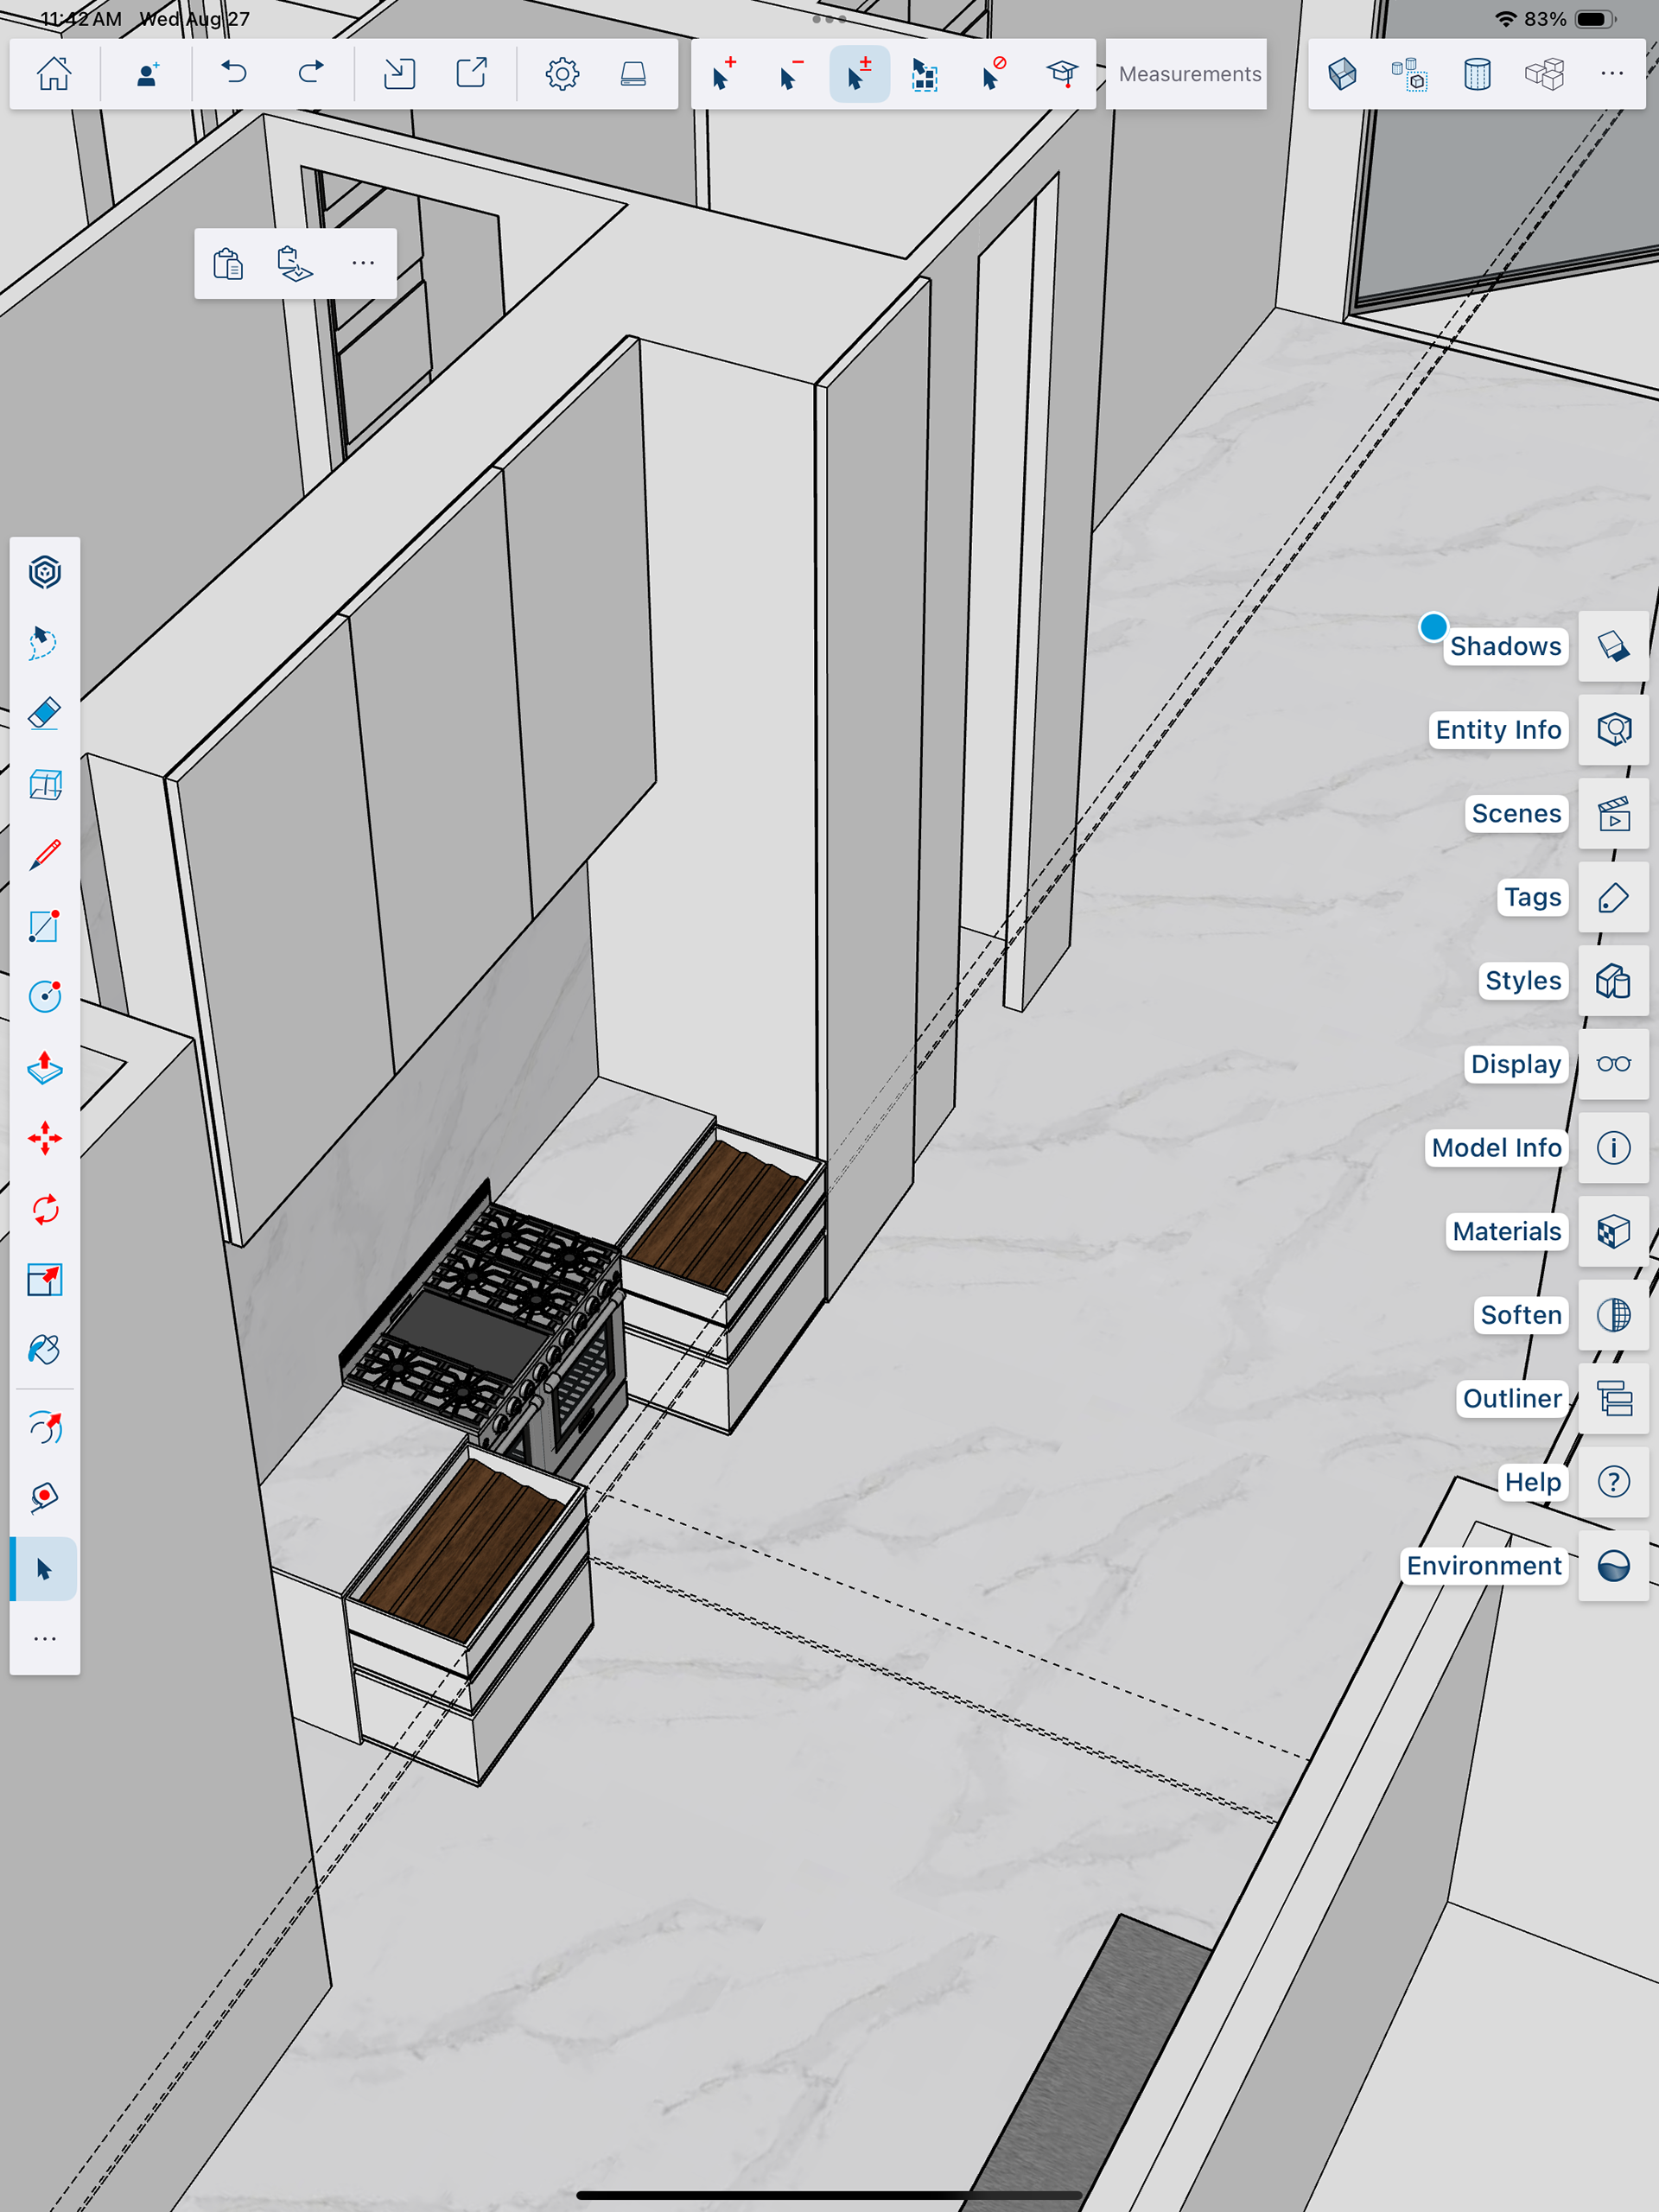Select the Rotate tool

click(45, 1209)
